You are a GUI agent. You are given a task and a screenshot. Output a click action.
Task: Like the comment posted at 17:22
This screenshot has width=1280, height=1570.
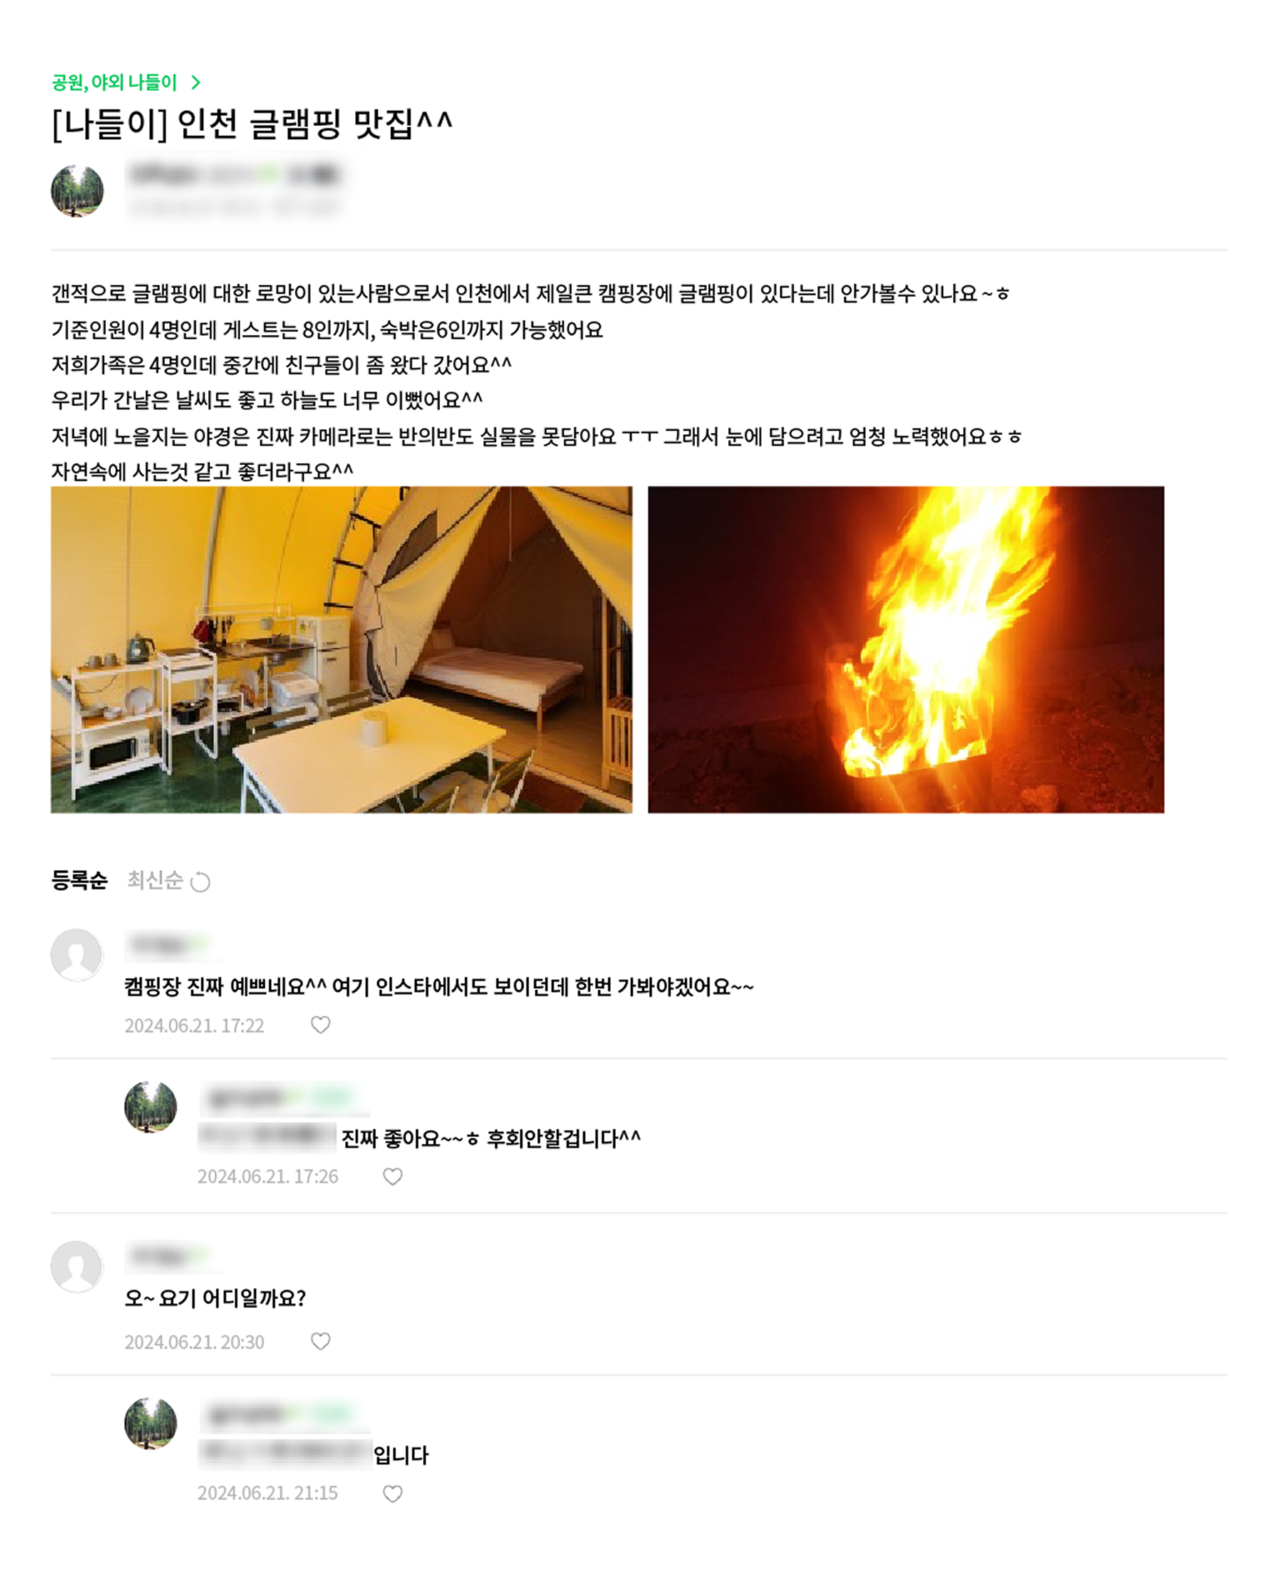pos(320,1025)
